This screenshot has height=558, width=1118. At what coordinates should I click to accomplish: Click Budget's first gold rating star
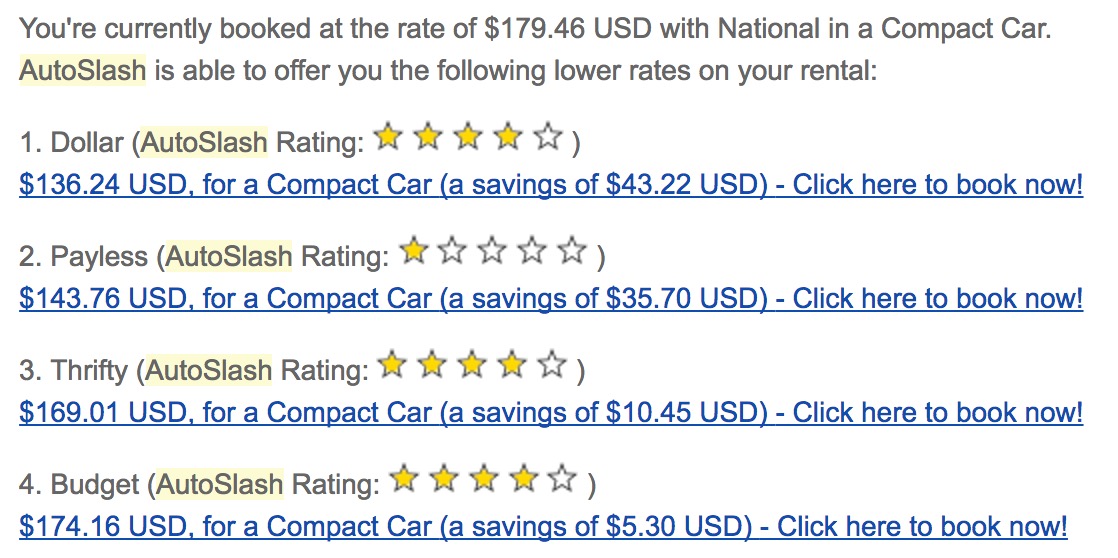coord(404,480)
